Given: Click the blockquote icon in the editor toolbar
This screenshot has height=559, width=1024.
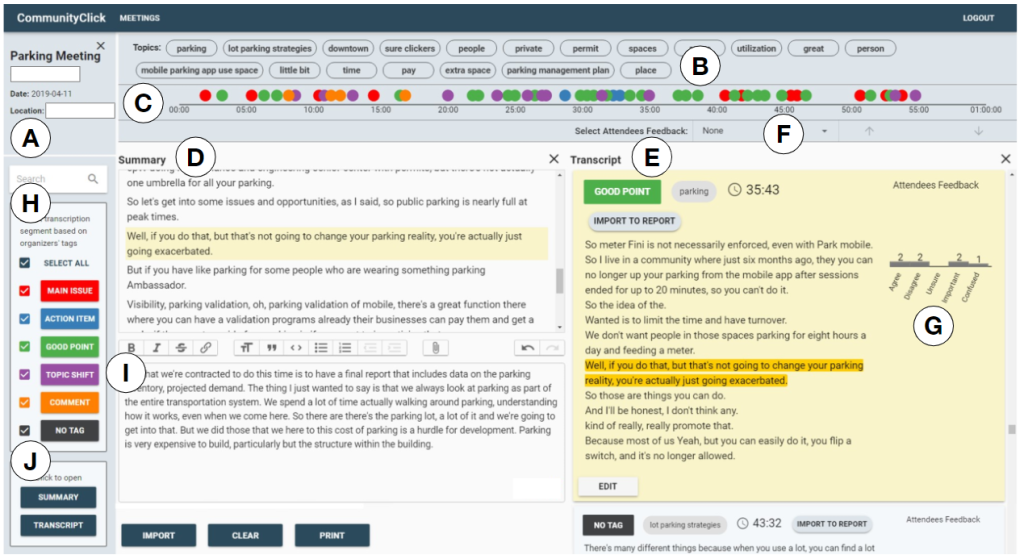Looking at the screenshot, I should point(271,348).
